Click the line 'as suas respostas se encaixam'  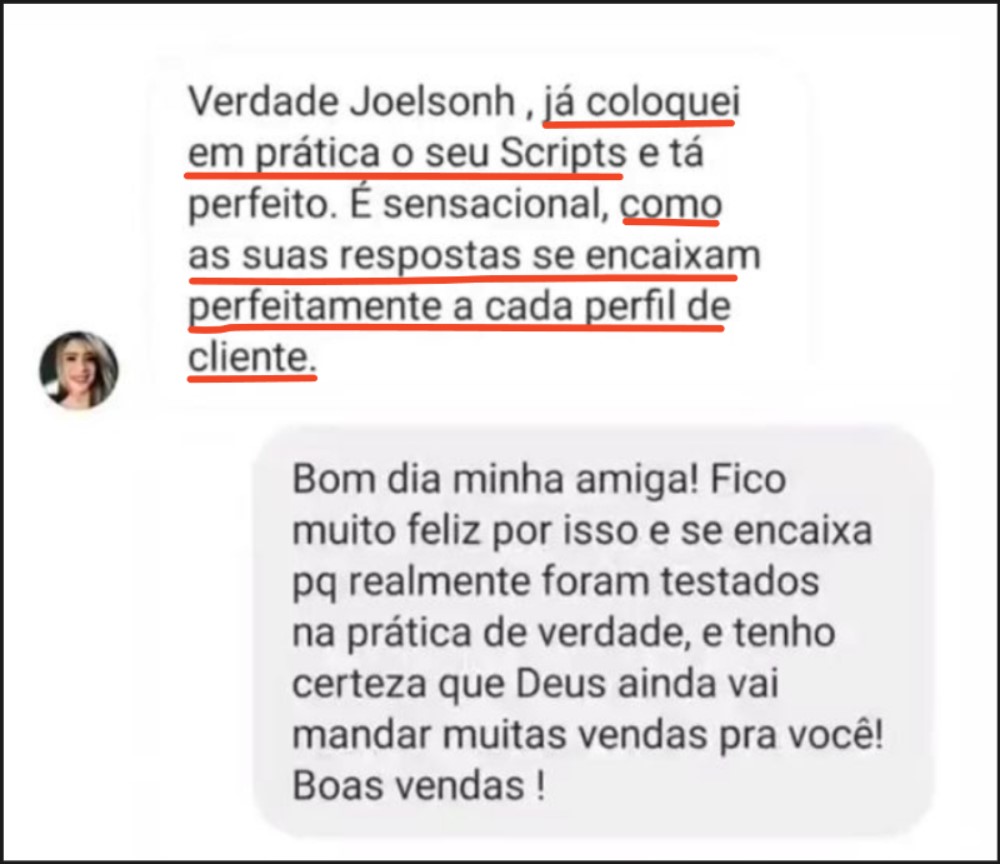pos(474,256)
